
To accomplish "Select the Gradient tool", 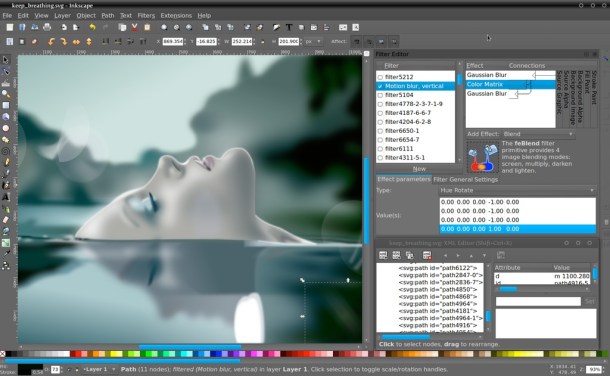I will pyautogui.click(x=5, y=243).
